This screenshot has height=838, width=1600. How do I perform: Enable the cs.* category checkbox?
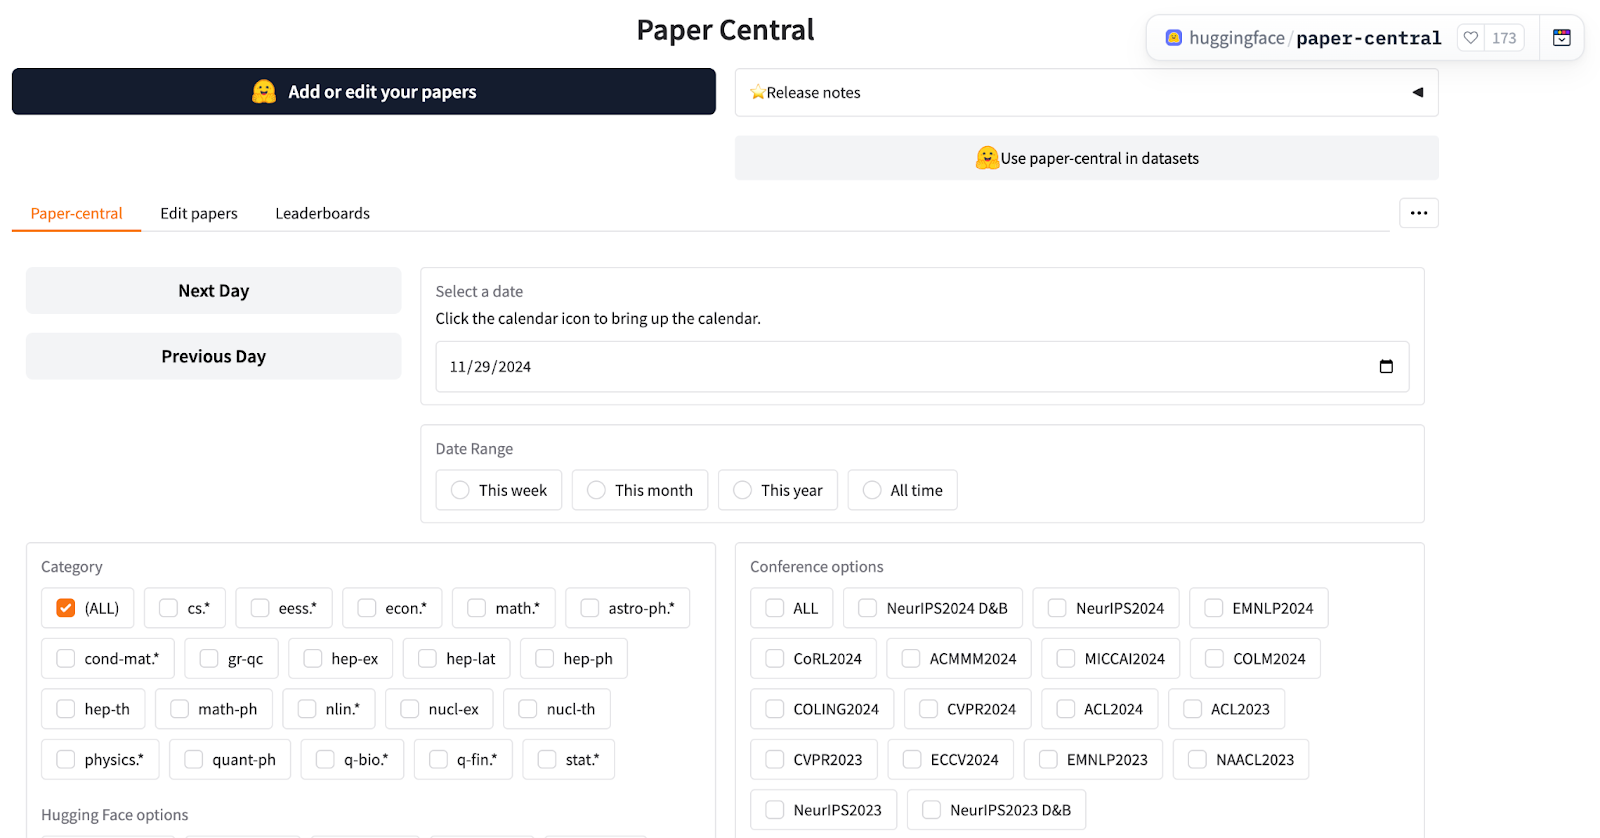(x=169, y=608)
